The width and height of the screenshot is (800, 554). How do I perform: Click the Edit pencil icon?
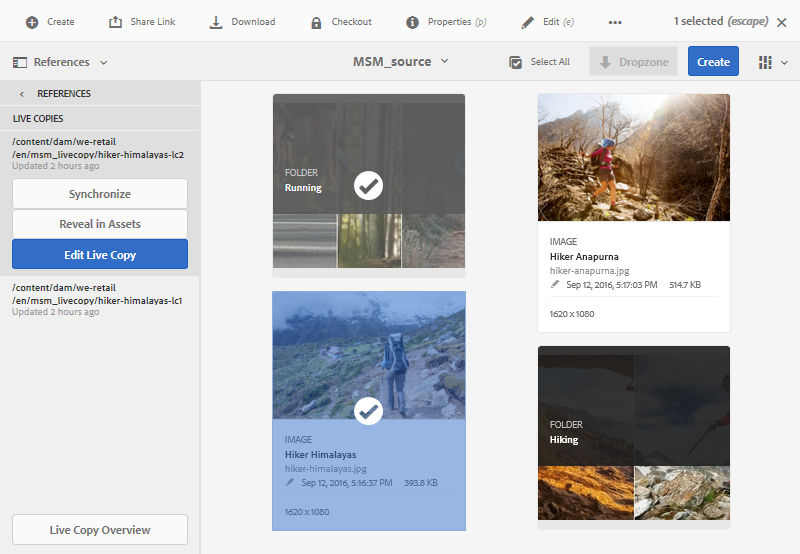(x=527, y=22)
